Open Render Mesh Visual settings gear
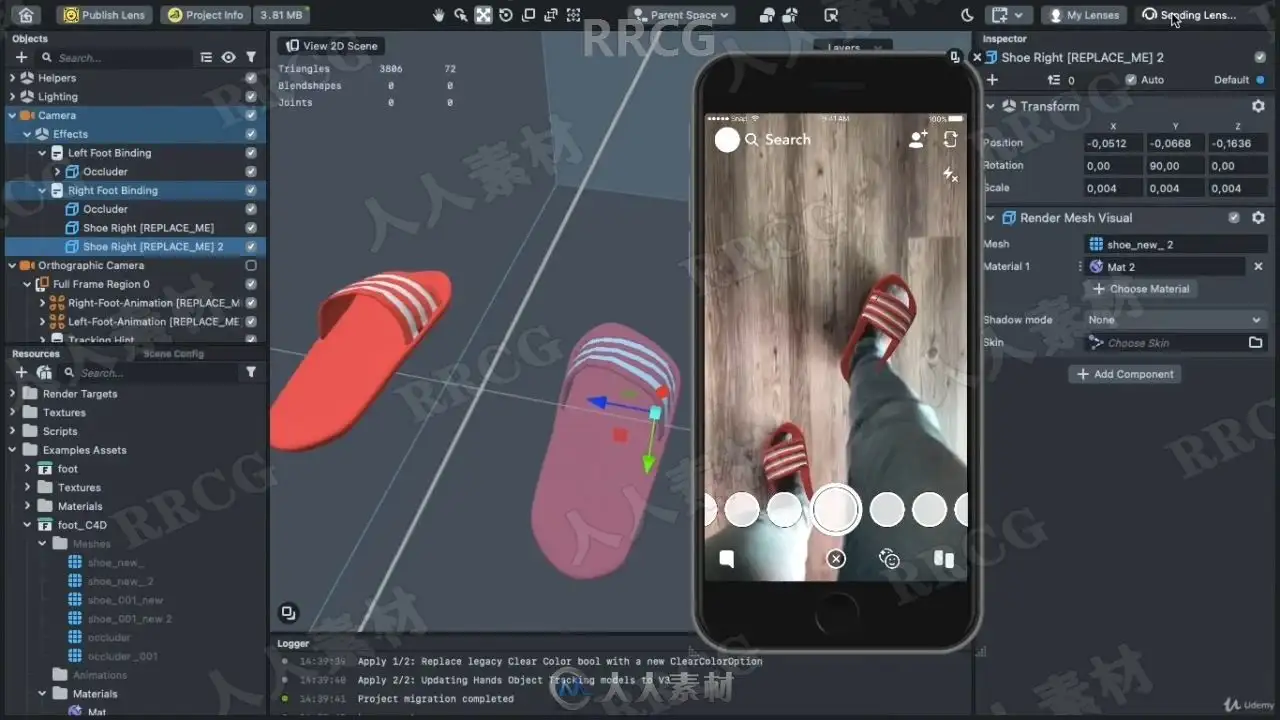This screenshot has height=720, width=1280. coord(1258,217)
